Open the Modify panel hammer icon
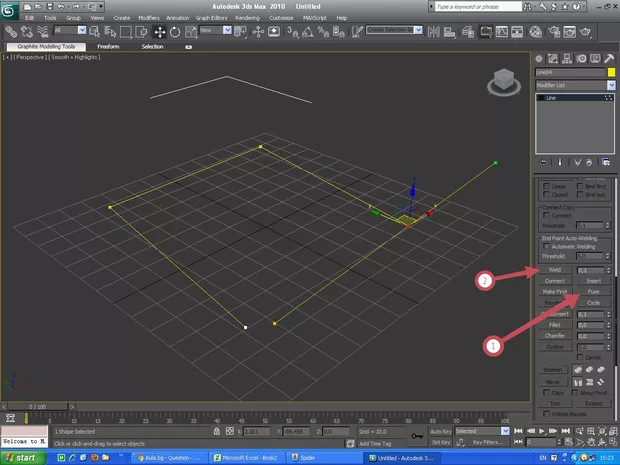The image size is (620, 465). [x=609, y=58]
